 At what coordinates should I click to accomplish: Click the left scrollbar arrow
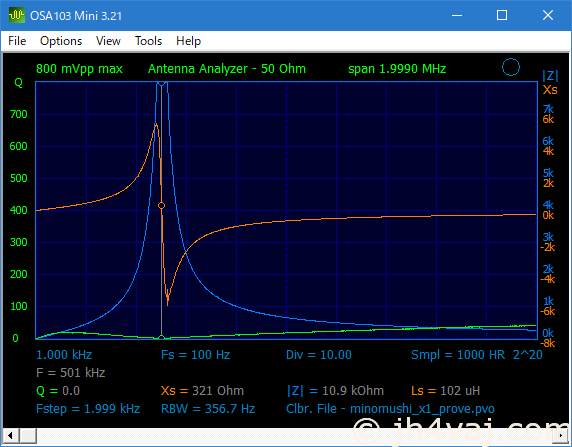pyautogui.click(x=10, y=436)
